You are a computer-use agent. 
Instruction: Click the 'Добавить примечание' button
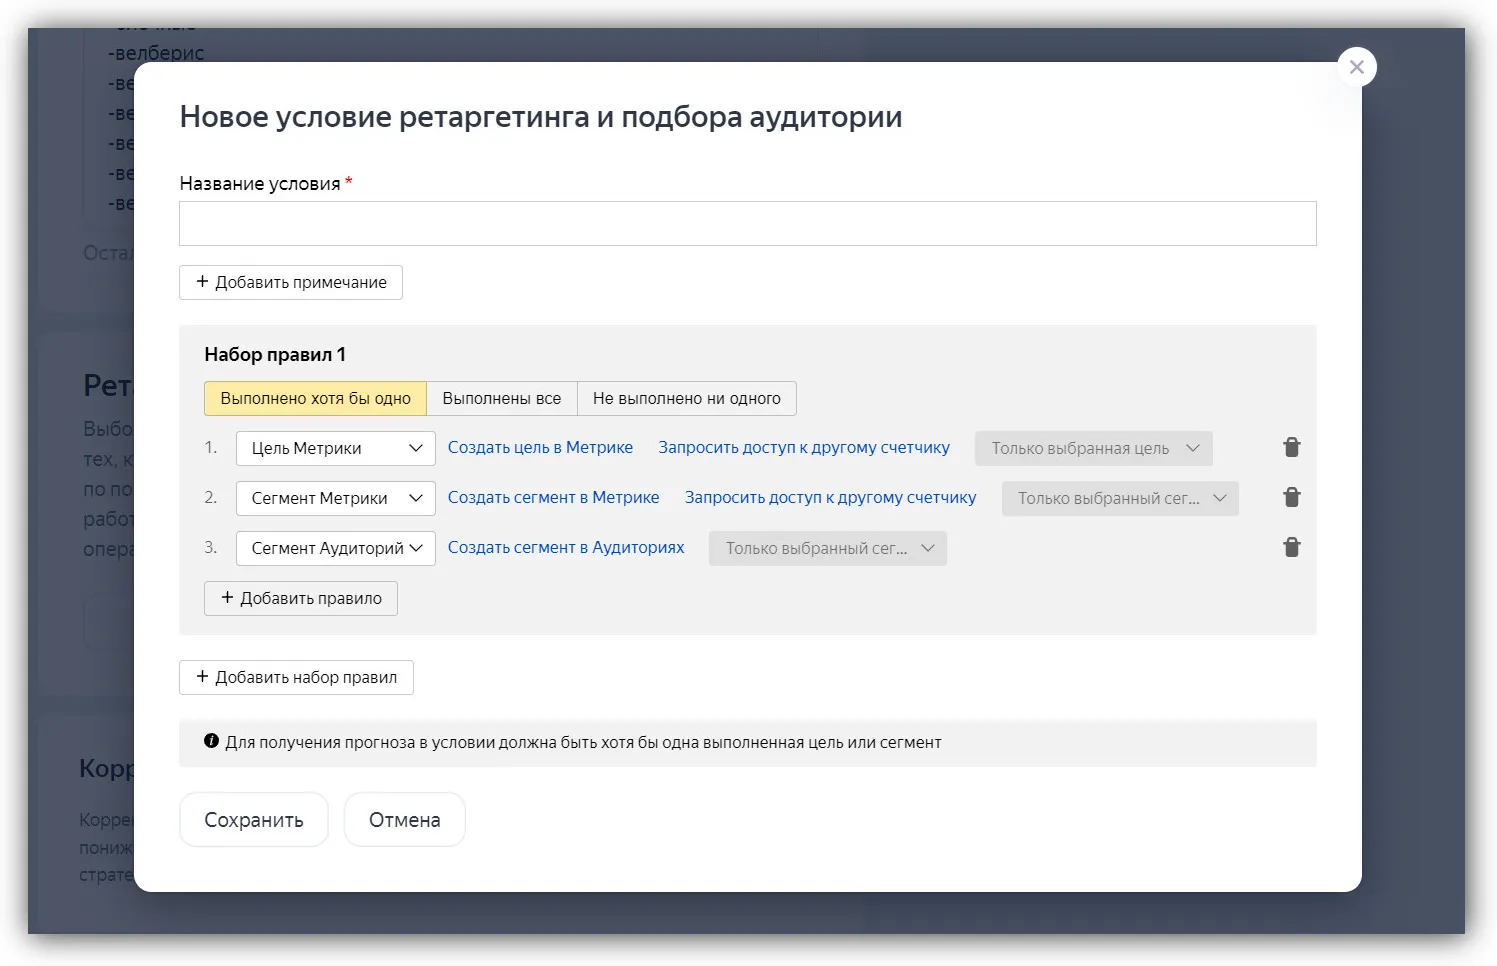coord(291,282)
